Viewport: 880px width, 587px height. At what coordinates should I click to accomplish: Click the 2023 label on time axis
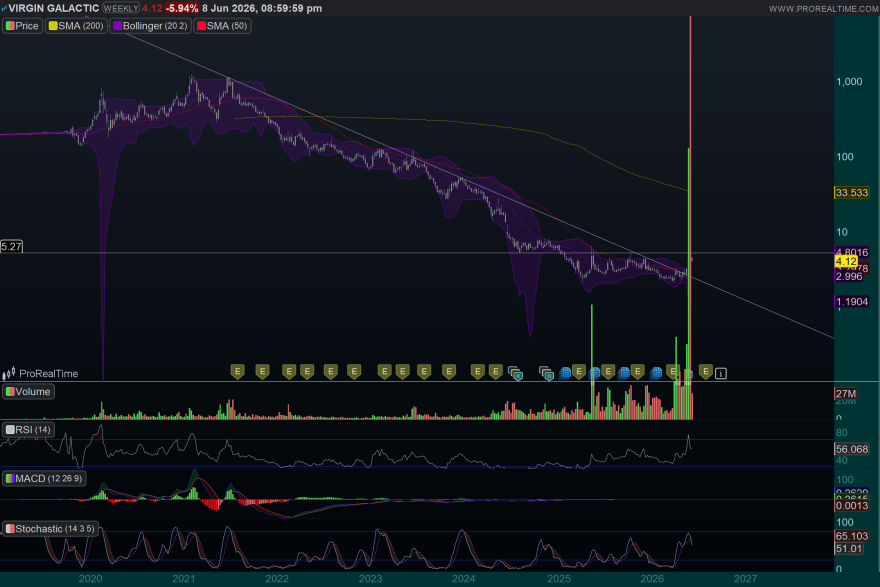point(370,579)
